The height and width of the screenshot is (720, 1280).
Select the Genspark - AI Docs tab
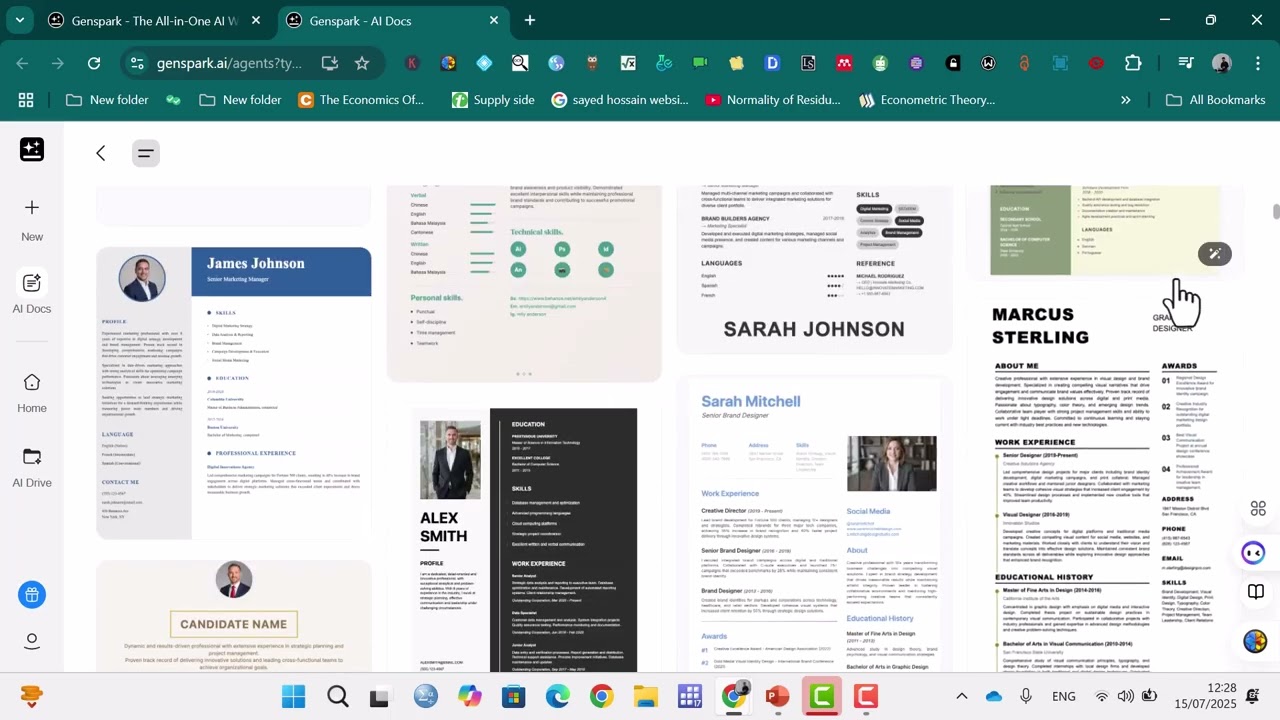coord(392,20)
